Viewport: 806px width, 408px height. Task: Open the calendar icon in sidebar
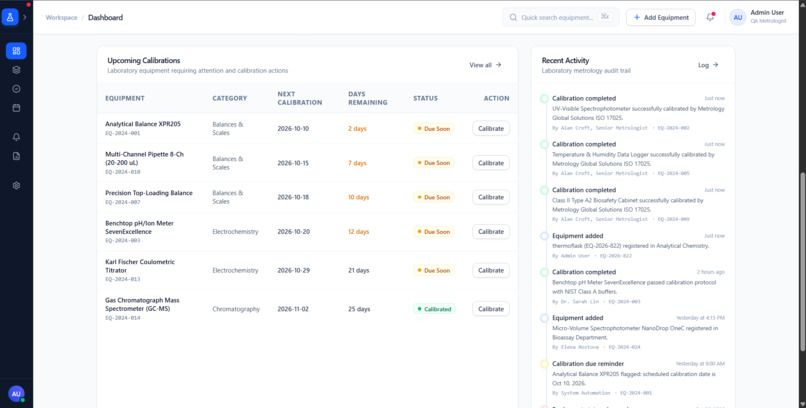16,108
